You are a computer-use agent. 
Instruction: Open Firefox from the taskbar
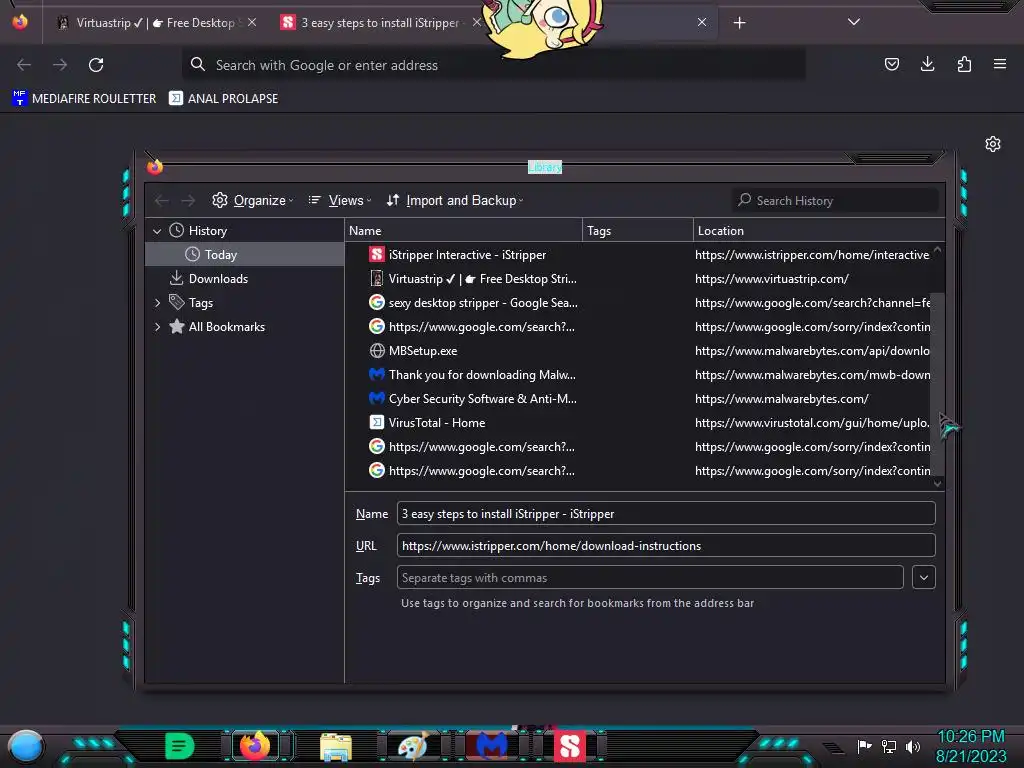click(x=255, y=746)
